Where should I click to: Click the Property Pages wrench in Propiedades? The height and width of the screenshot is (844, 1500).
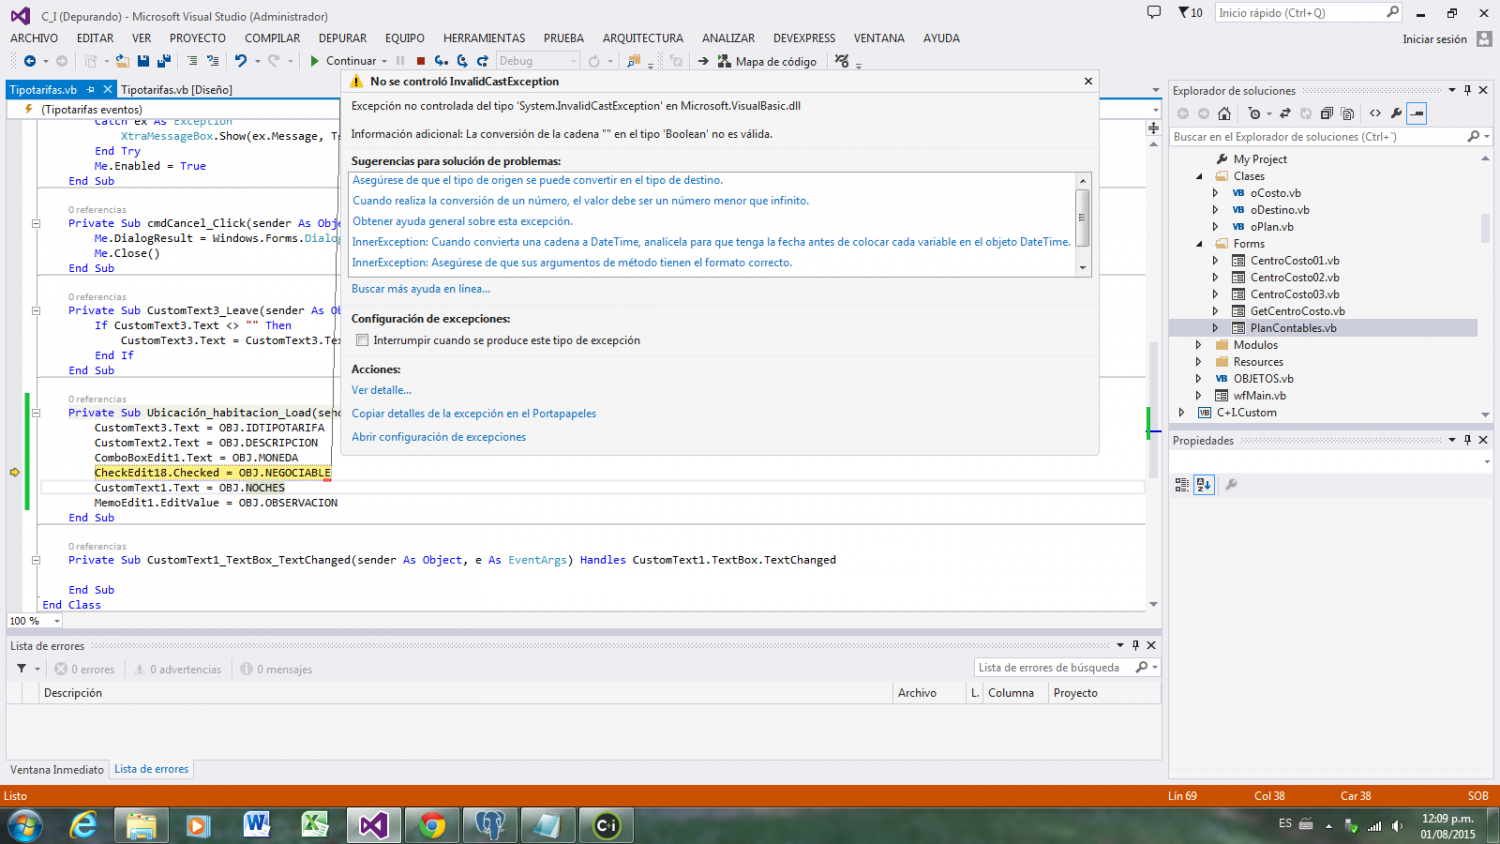click(x=1231, y=485)
